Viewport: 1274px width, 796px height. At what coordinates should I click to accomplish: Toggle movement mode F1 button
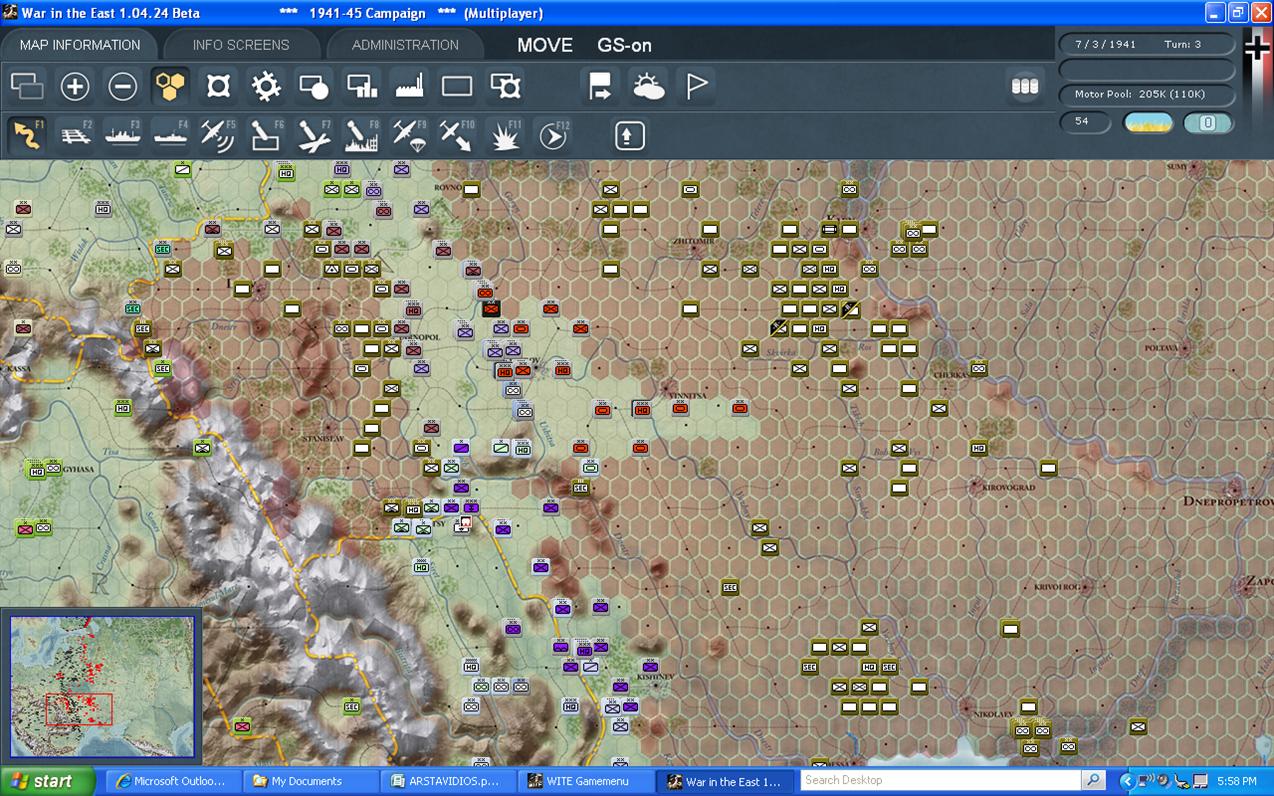(27, 135)
